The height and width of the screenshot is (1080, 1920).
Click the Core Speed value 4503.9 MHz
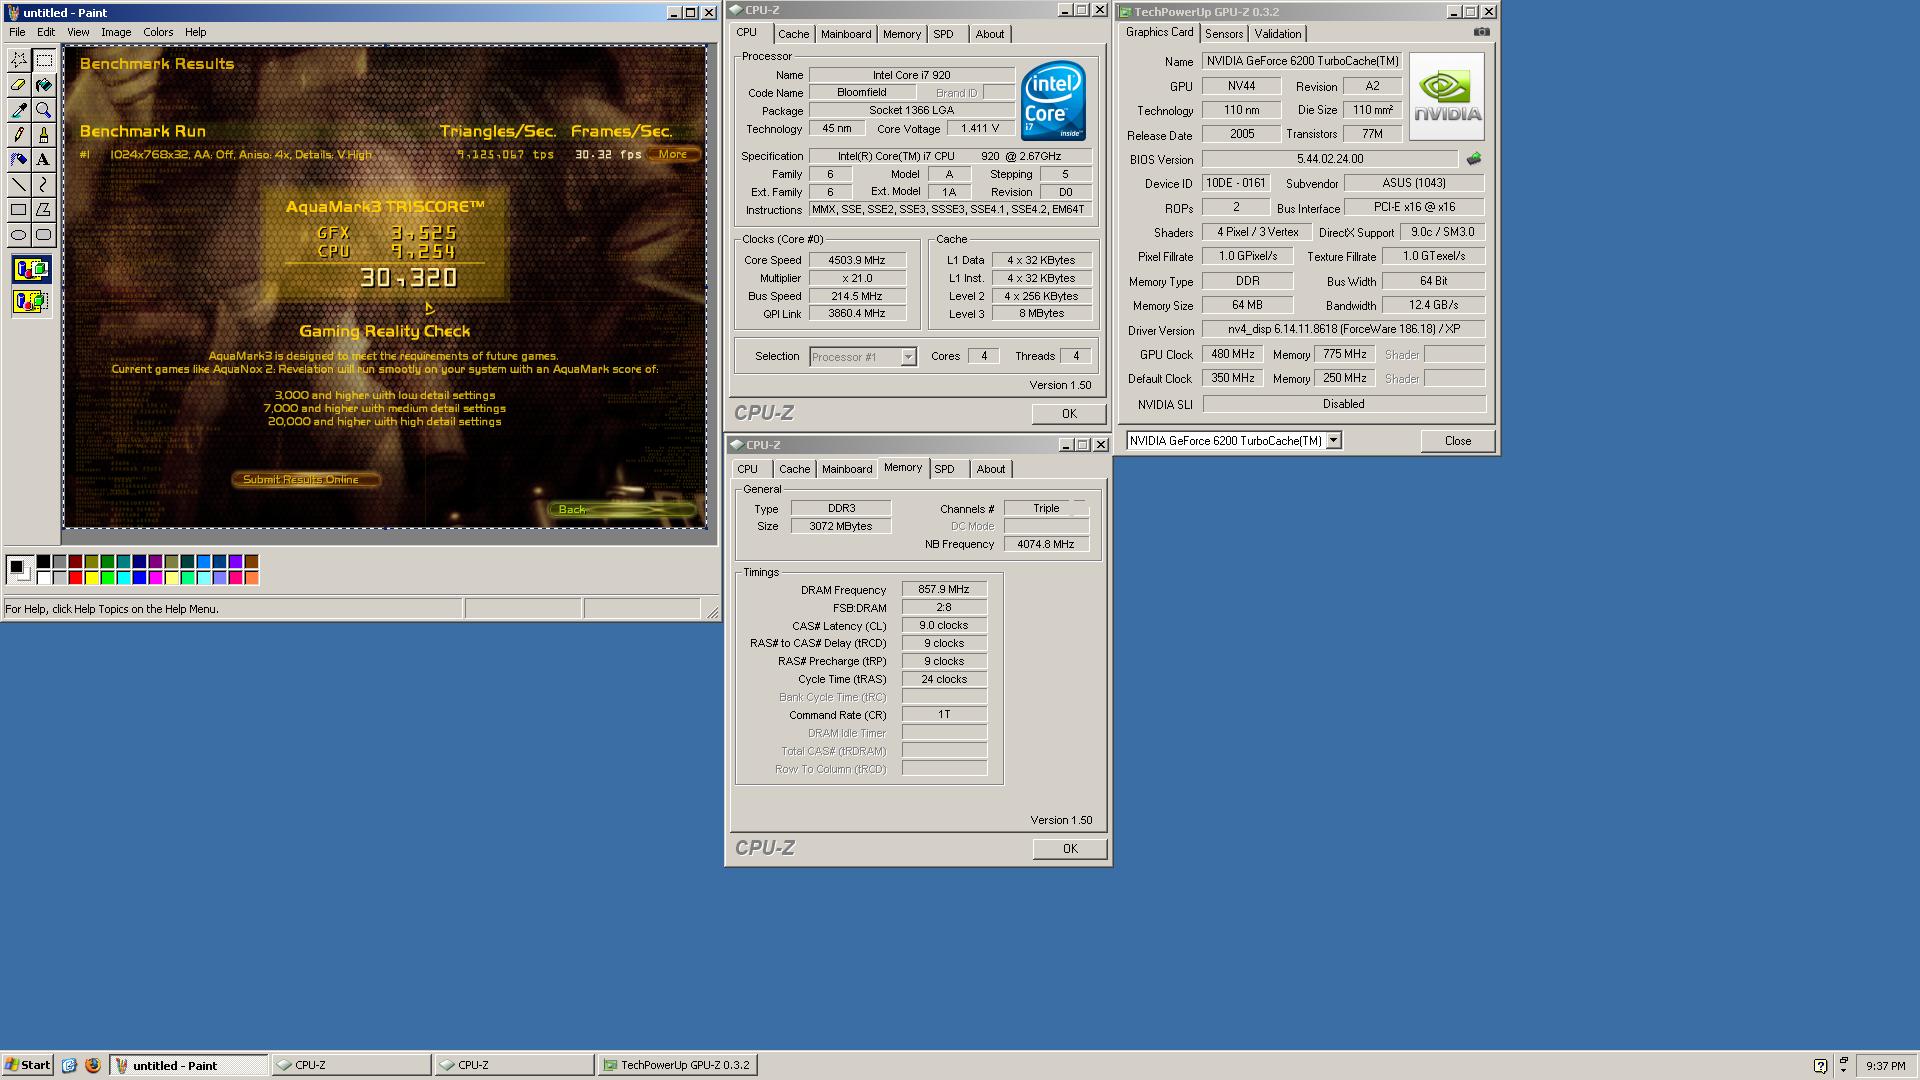click(857, 260)
